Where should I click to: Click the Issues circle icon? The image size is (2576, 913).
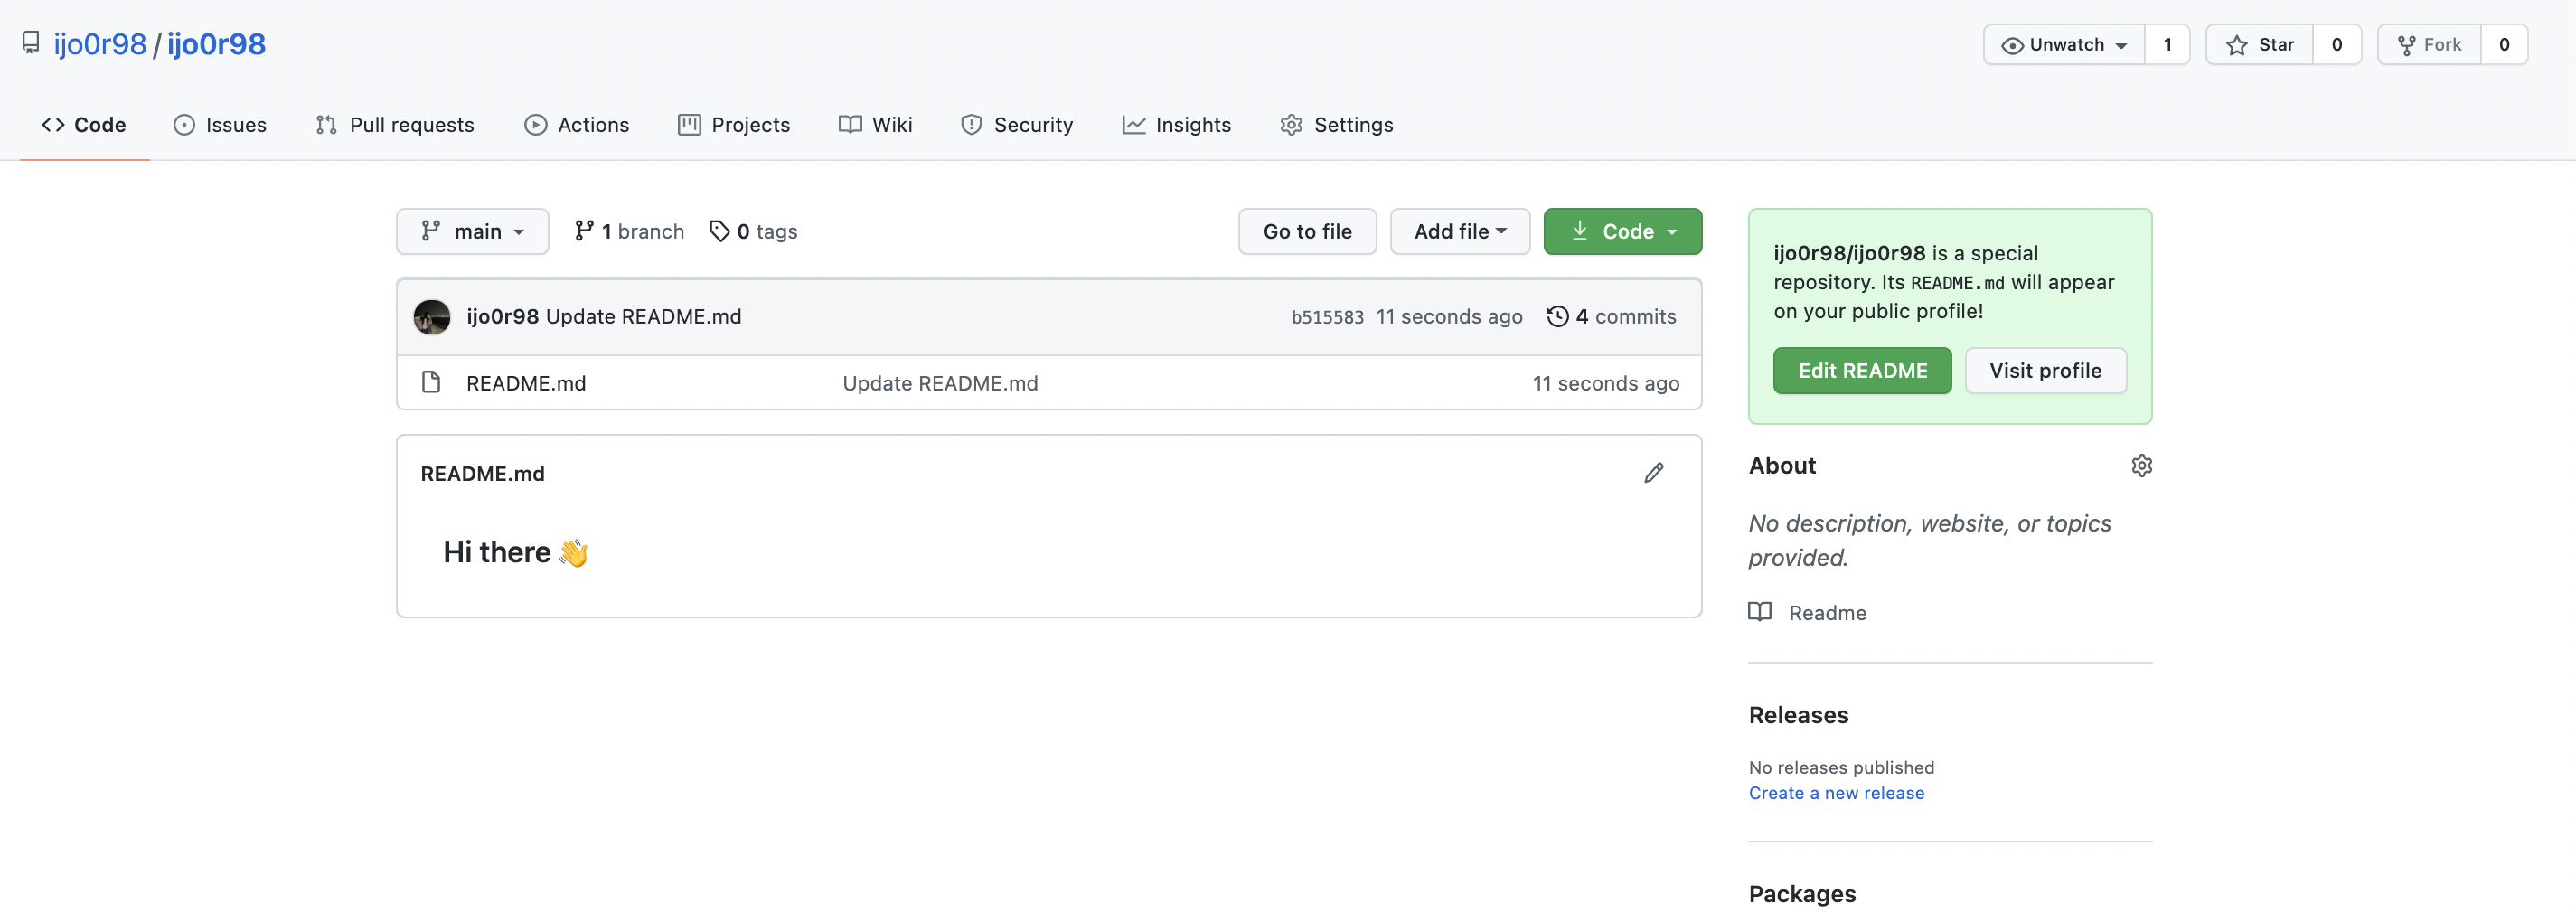coord(184,125)
